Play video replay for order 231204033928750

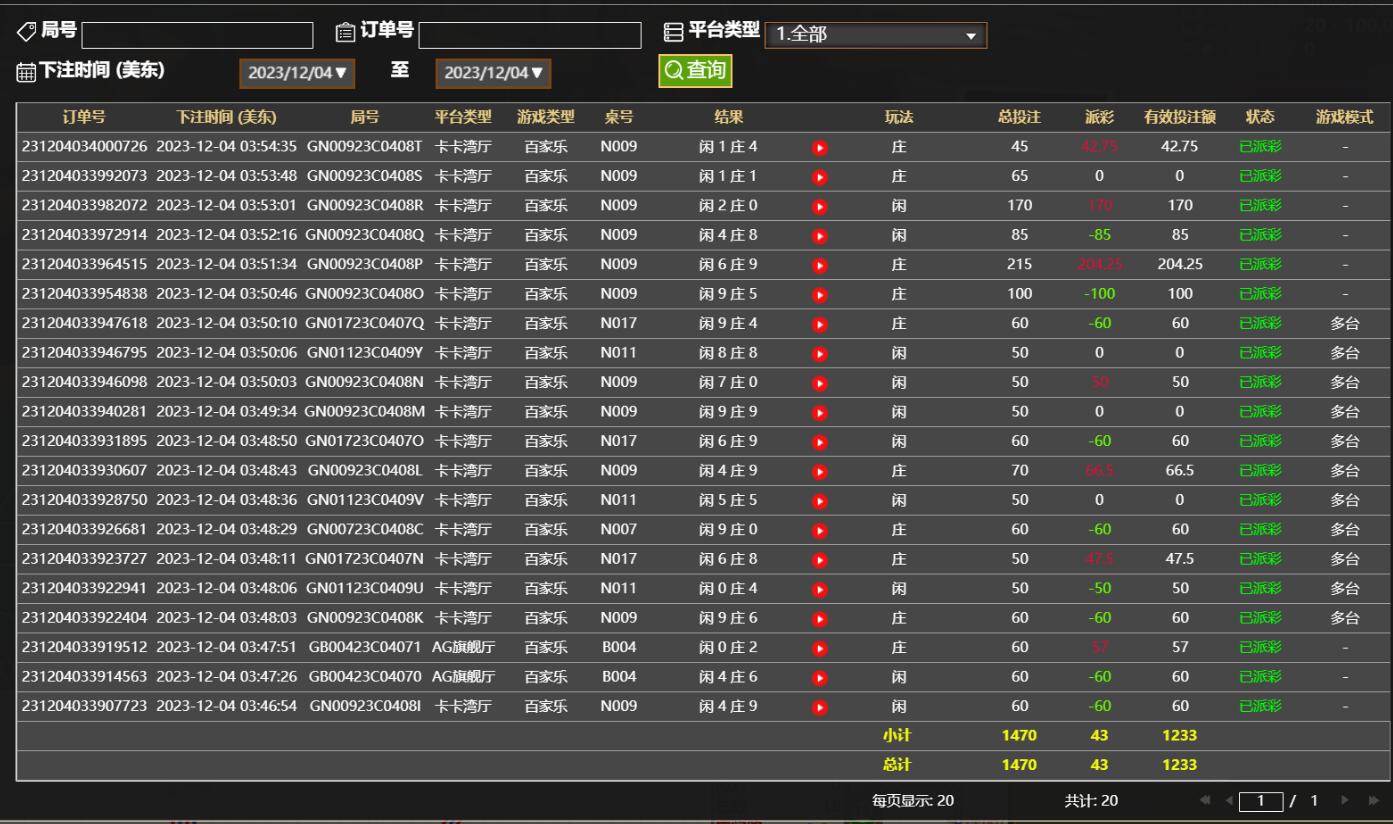pos(820,500)
